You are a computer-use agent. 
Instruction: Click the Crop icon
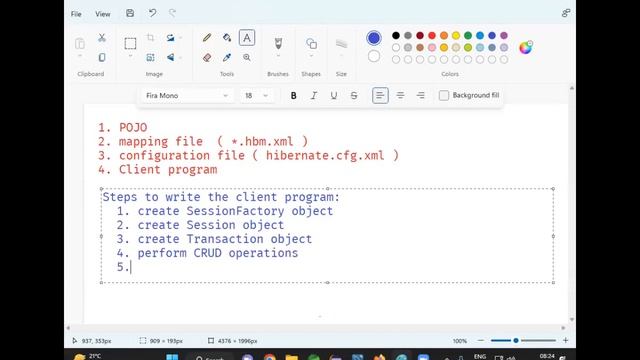150,38
